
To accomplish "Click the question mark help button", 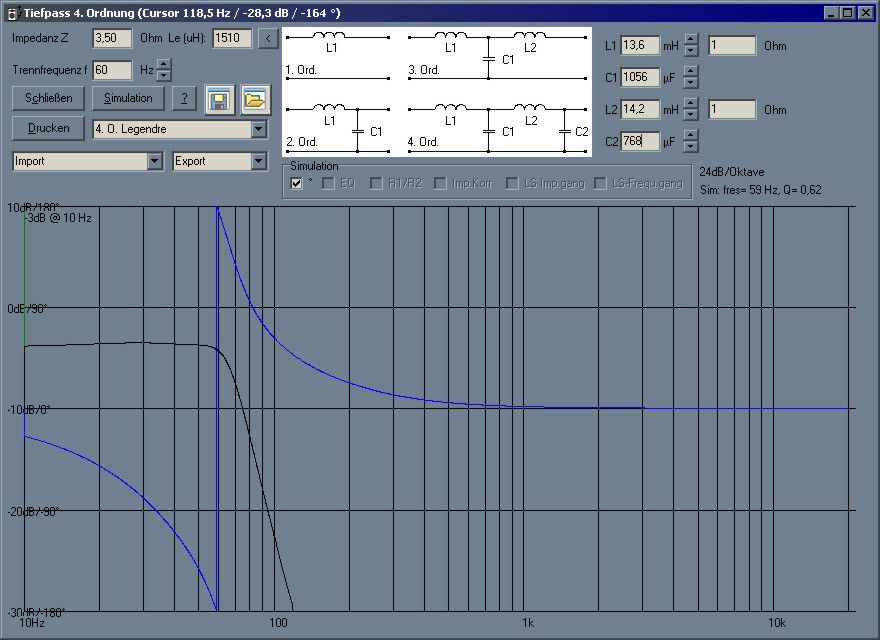I will click(184, 98).
